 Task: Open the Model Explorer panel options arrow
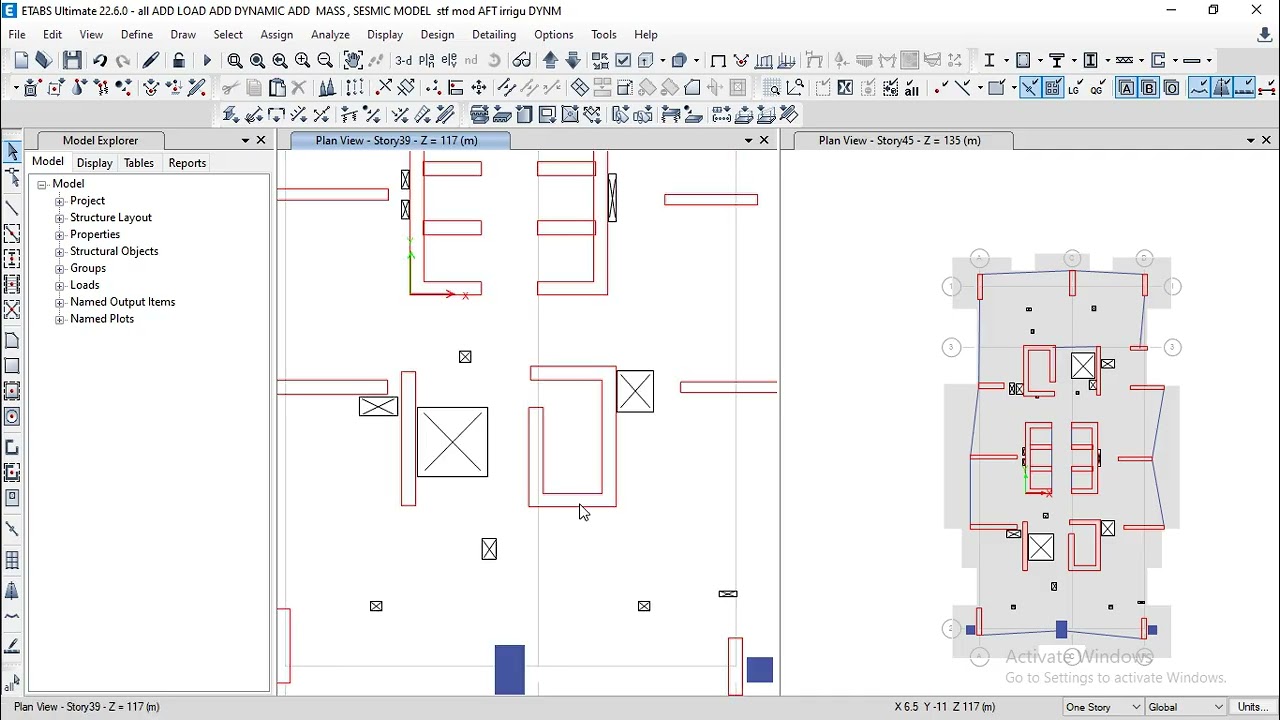coord(245,141)
